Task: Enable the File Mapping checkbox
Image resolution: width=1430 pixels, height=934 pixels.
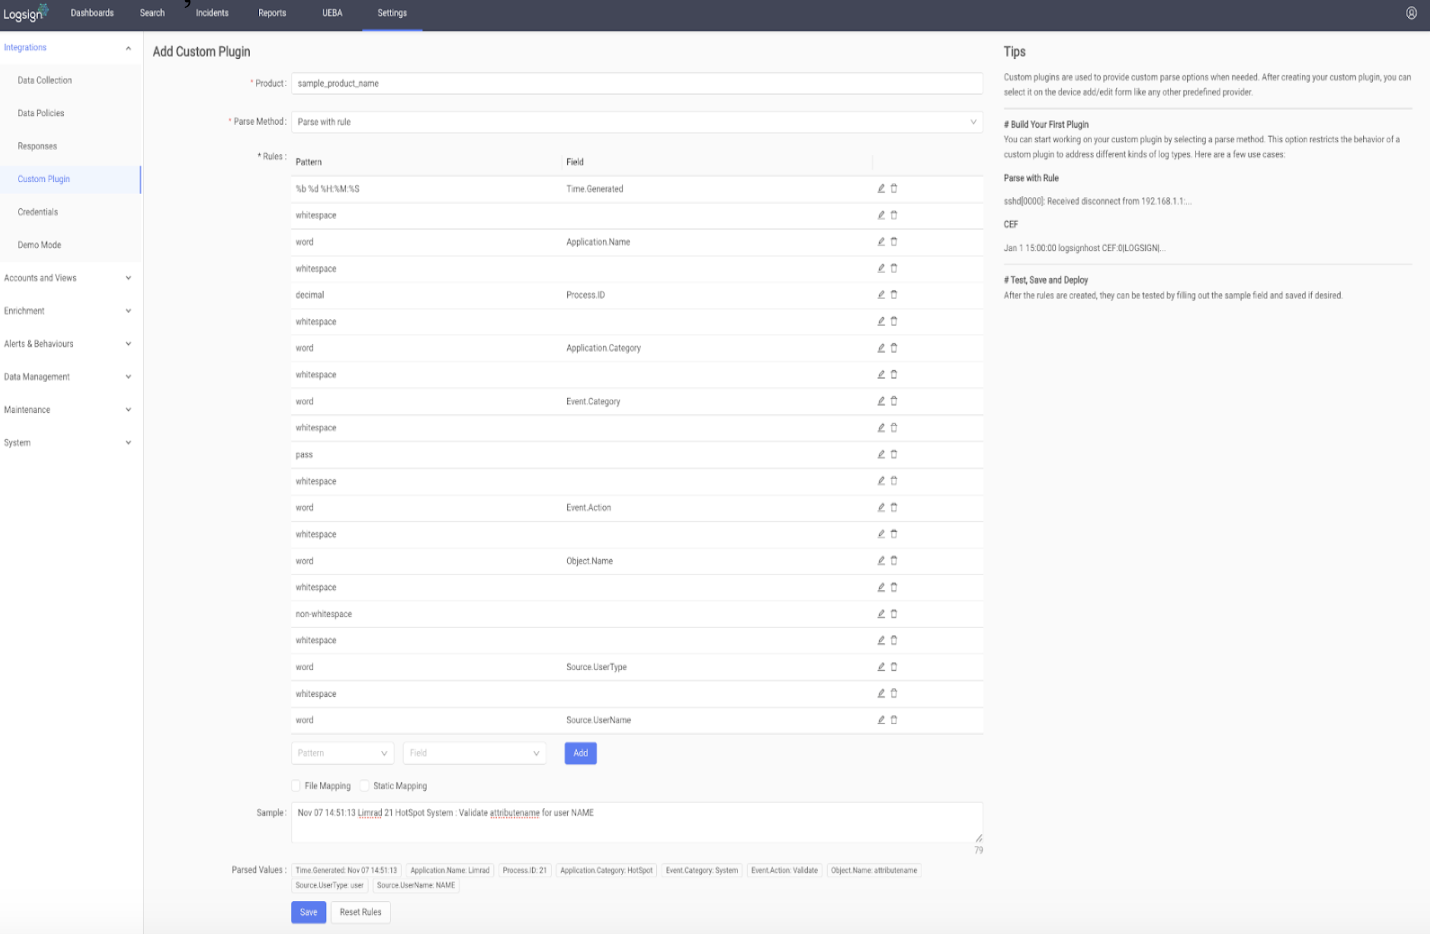Action: click(x=296, y=786)
